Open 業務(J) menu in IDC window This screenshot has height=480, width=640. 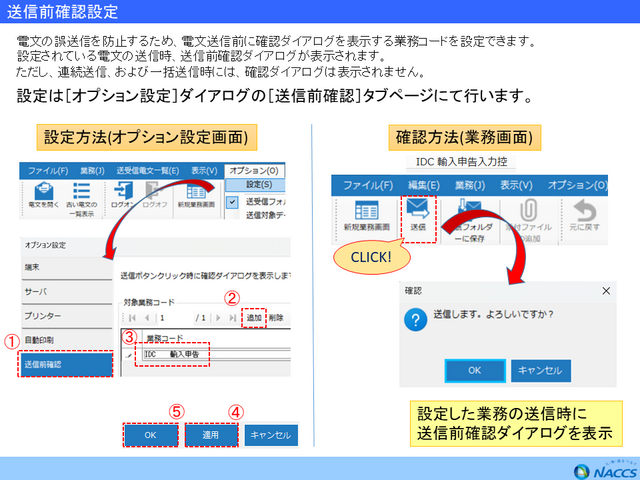(x=470, y=185)
